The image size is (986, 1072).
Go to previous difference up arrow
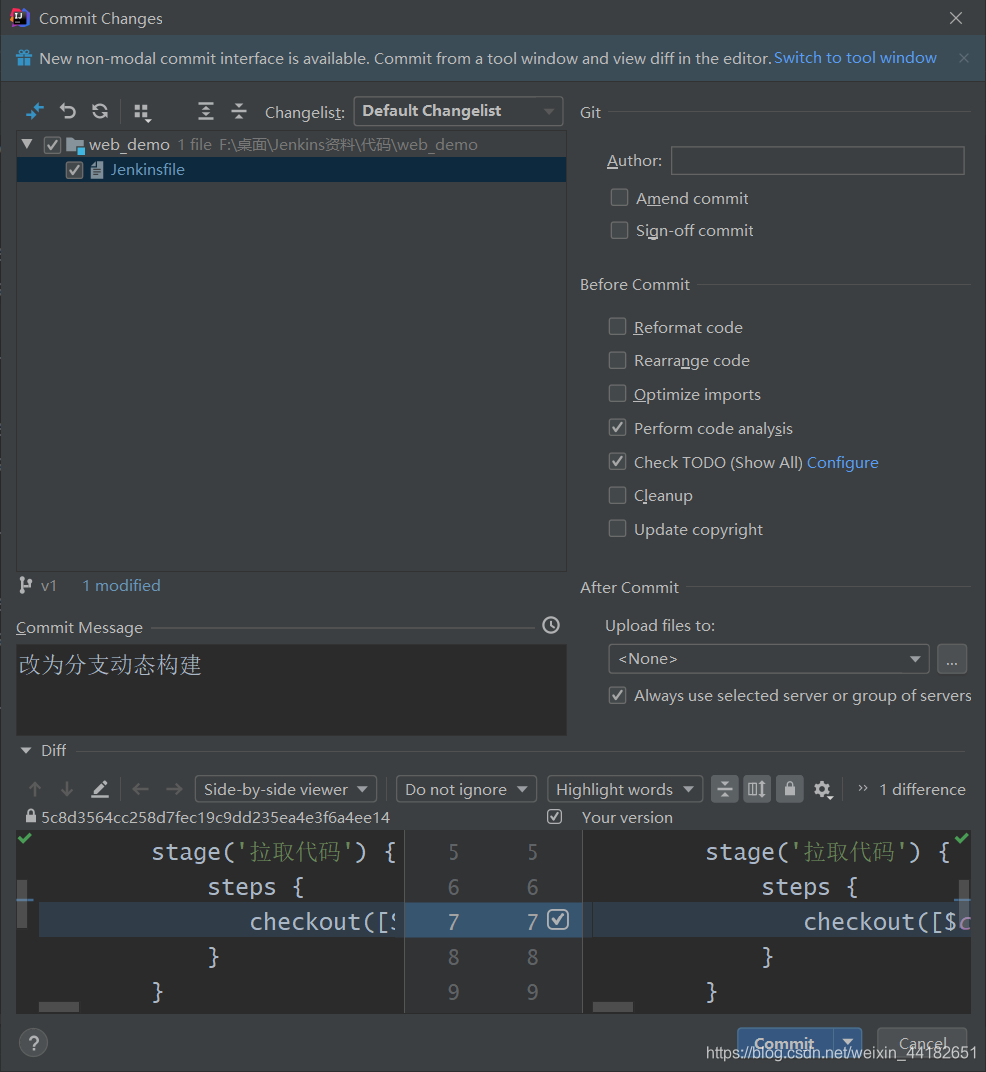coord(35,789)
